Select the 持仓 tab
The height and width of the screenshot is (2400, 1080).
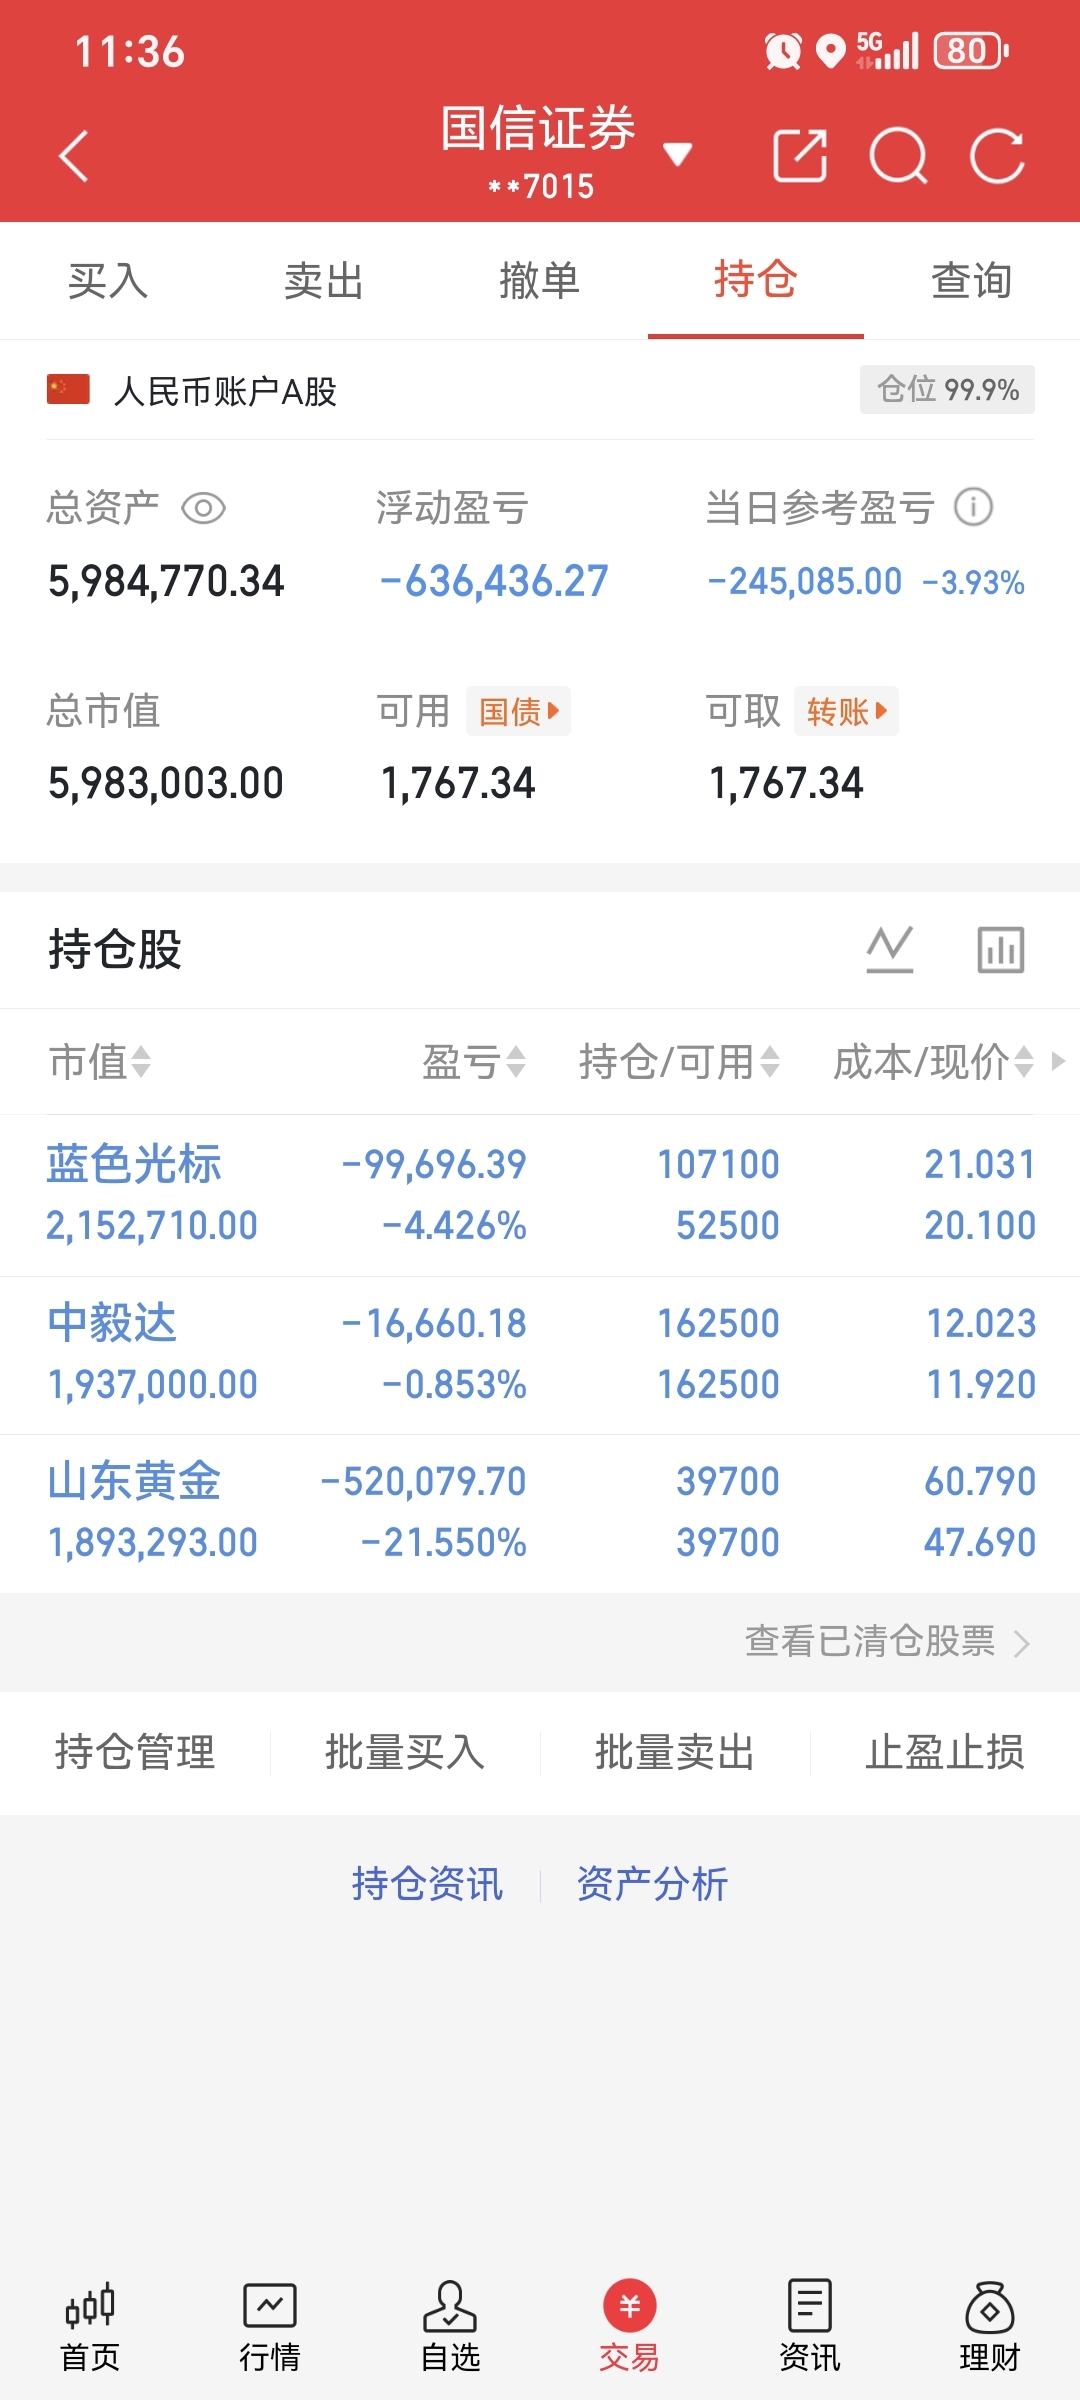[756, 281]
